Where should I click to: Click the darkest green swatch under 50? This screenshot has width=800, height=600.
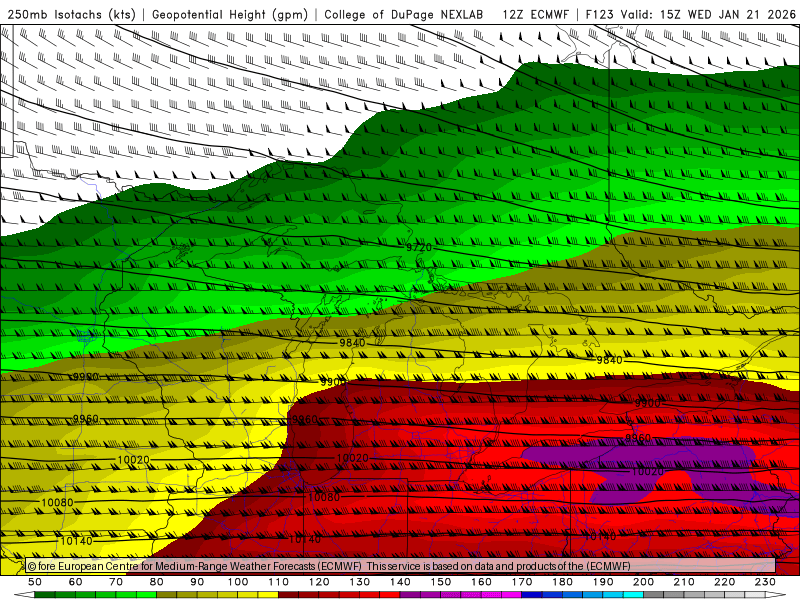[x=45, y=595]
